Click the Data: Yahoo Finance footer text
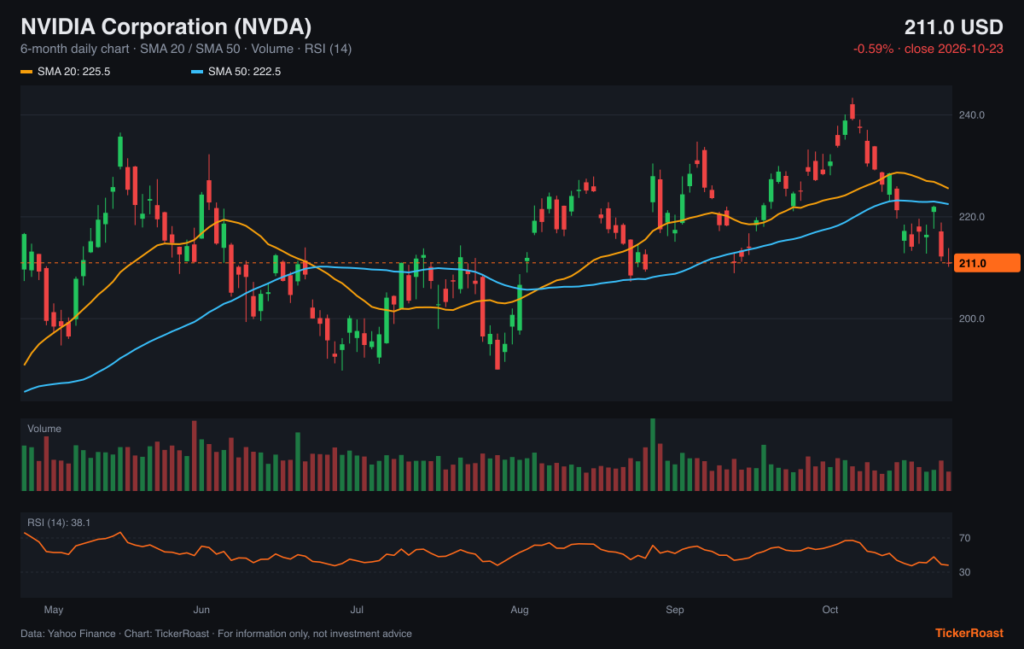The height and width of the screenshot is (649, 1024). (x=216, y=634)
